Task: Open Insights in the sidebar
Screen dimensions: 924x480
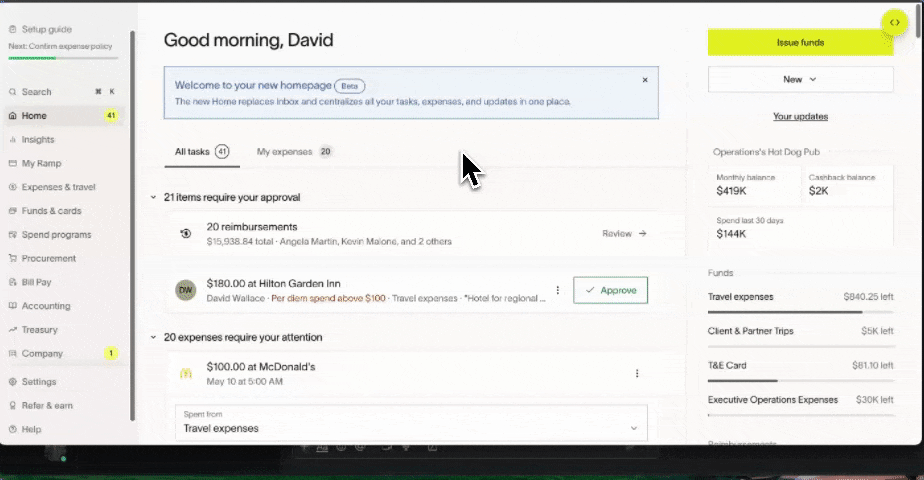Action: pos(64,140)
